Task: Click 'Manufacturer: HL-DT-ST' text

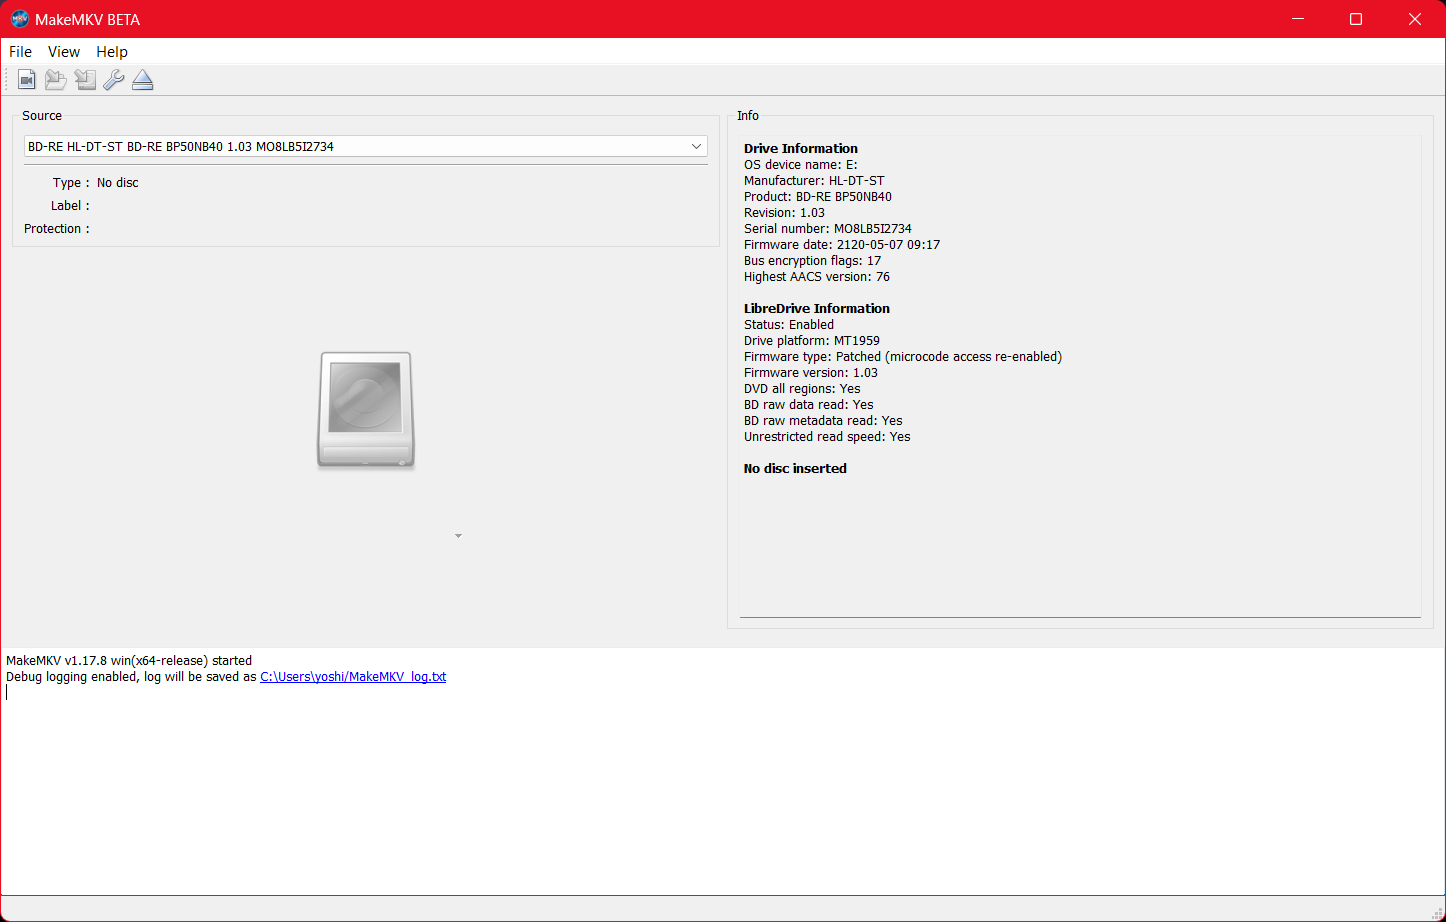Action: coord(814,181)
